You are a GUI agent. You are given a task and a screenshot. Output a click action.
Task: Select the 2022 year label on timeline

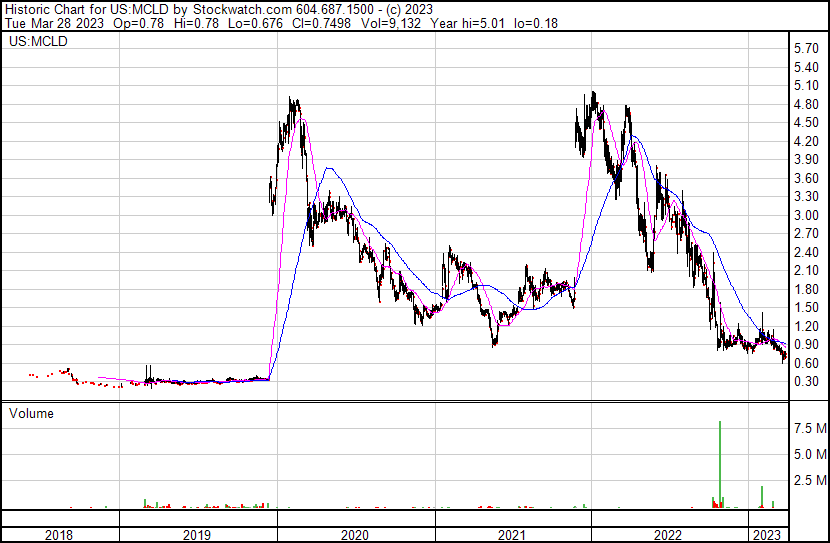tap(669, 535)
